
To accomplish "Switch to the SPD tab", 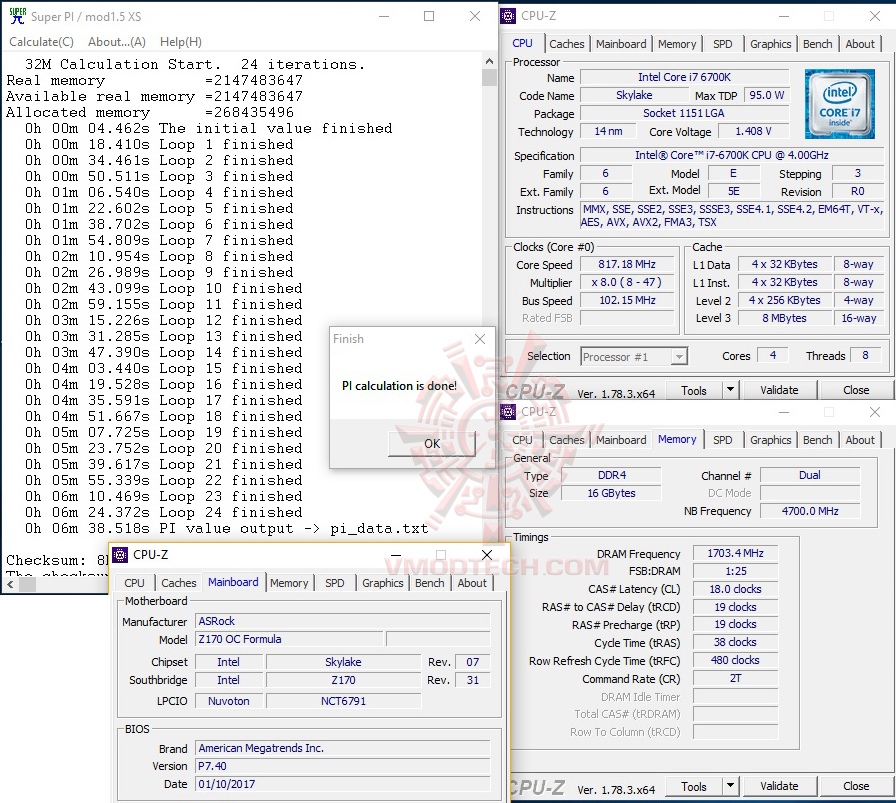I will pos(723,44).
